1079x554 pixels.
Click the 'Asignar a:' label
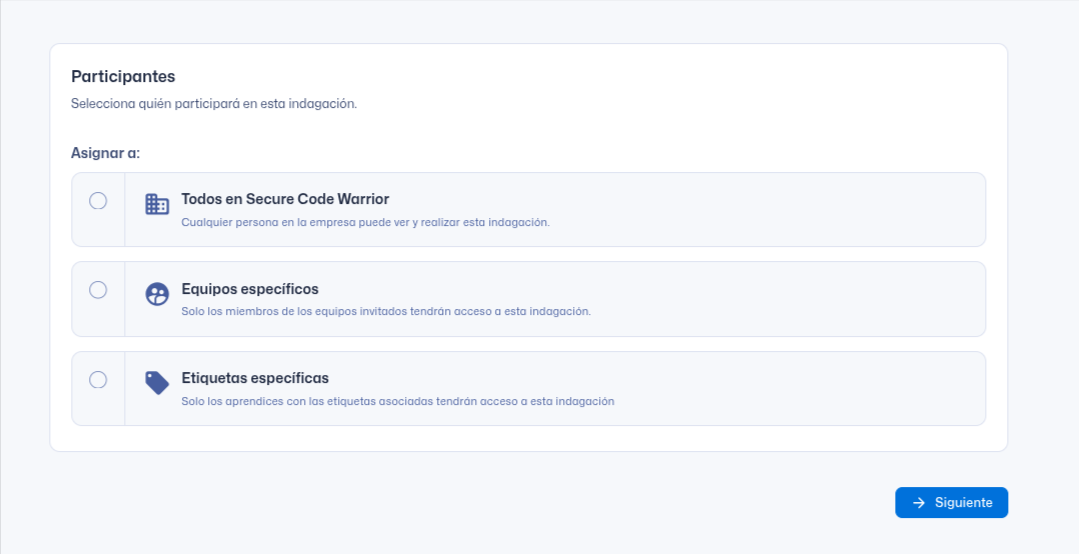105,153
